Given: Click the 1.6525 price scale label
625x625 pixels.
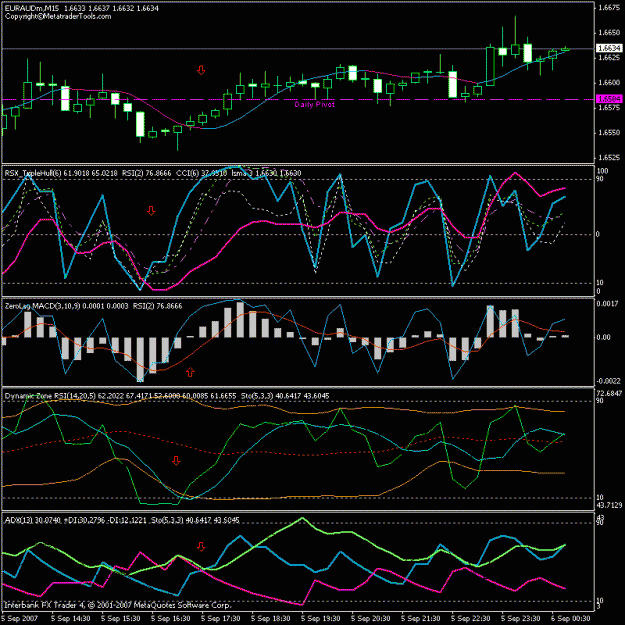Looking at the screenshot, I should (x=609, y=157).
